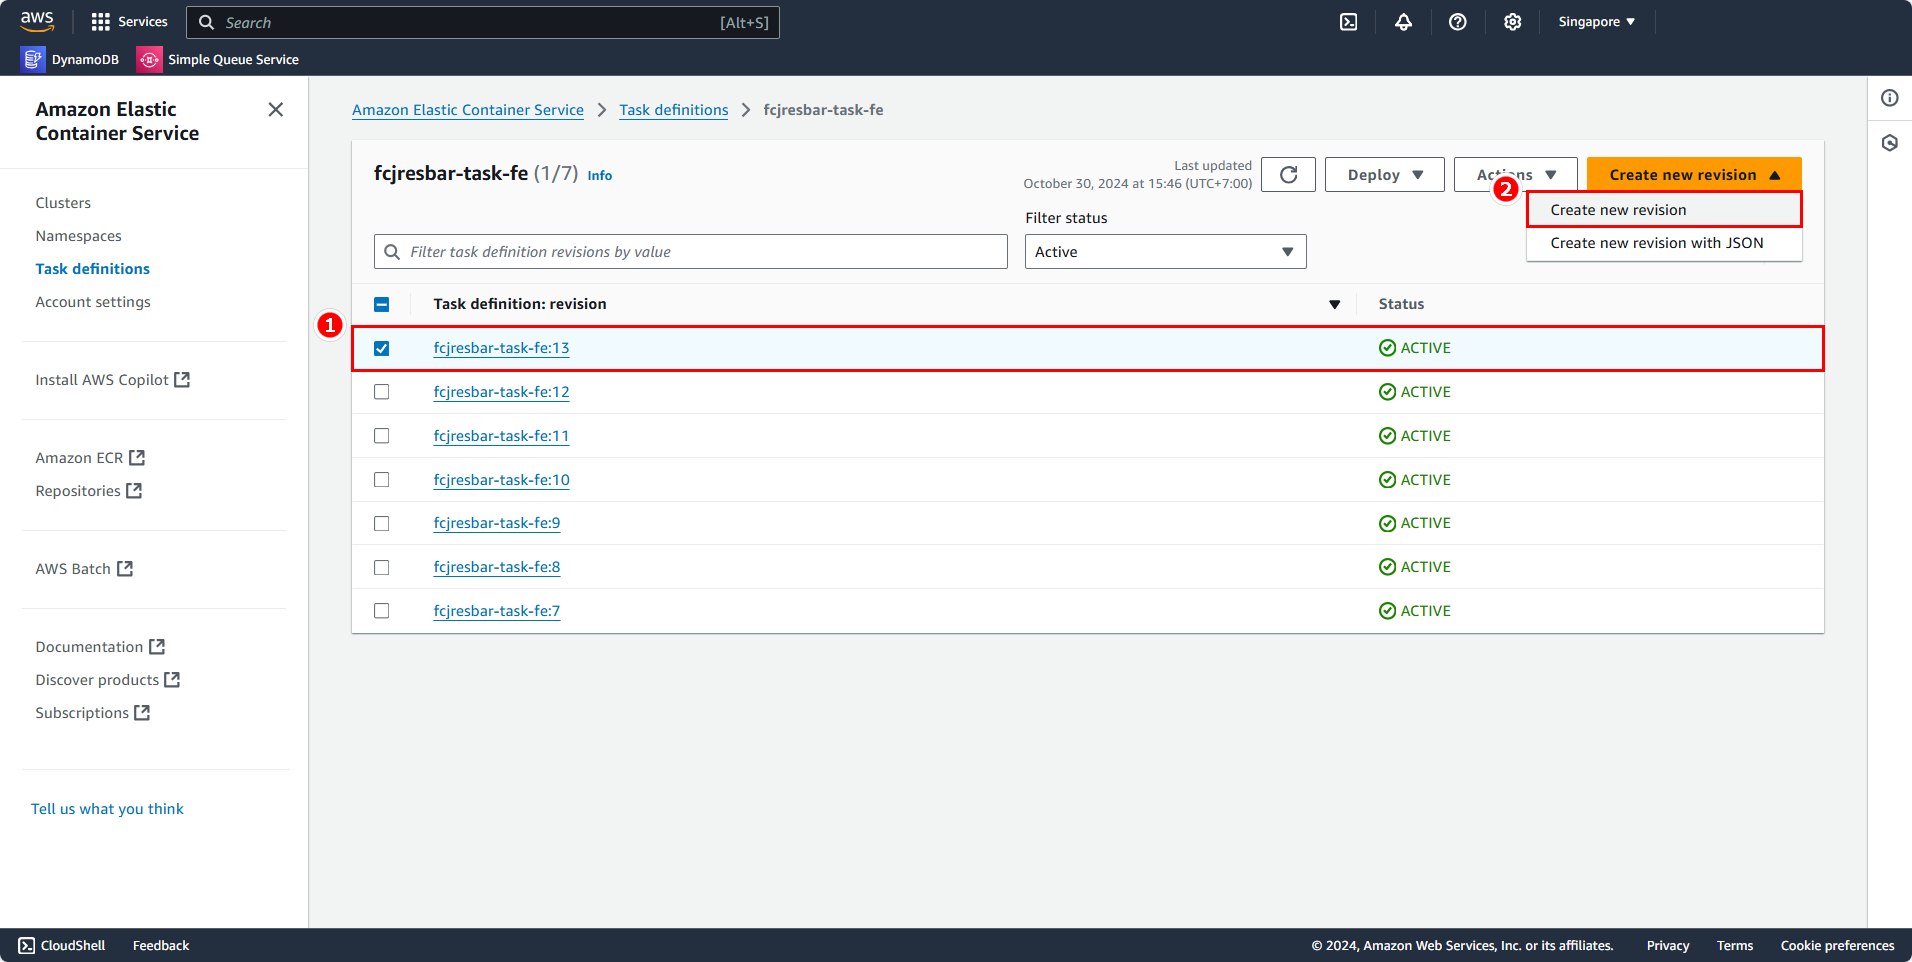The height and width of the screenshot is (962, 1912).
Task: Toggle the select-all header checkbox
Action: point(381,304)
